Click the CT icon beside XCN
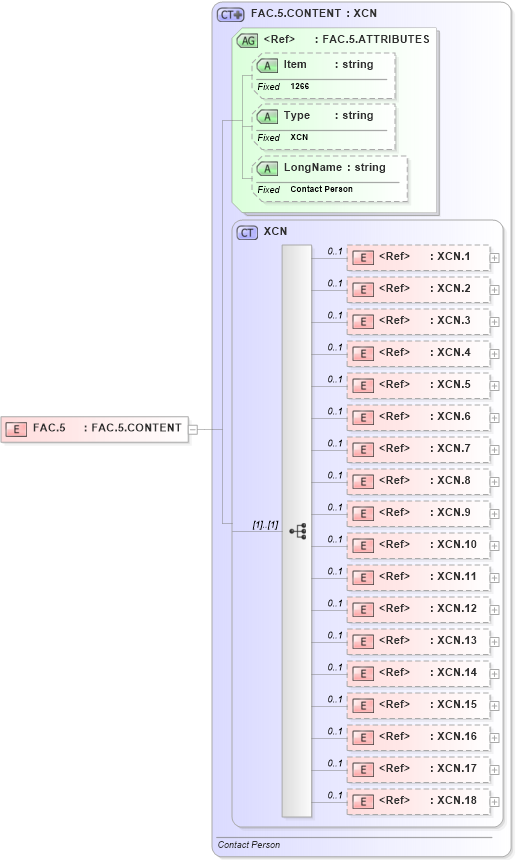The height and width of the screenshot is (860, 516). point(247,233)
